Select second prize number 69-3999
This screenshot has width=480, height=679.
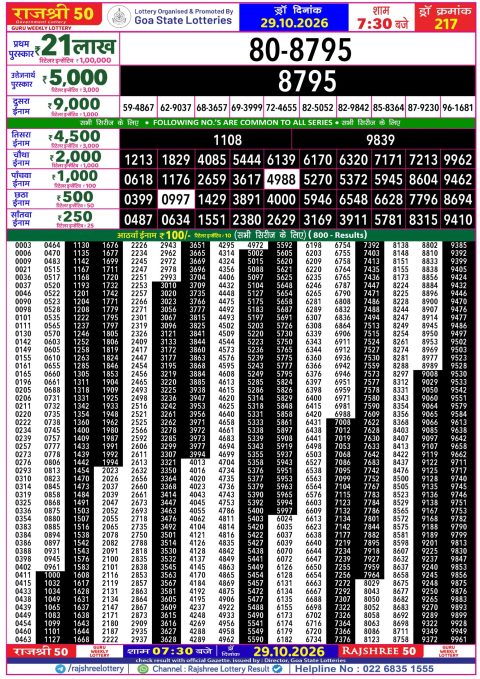click(246, 107)
